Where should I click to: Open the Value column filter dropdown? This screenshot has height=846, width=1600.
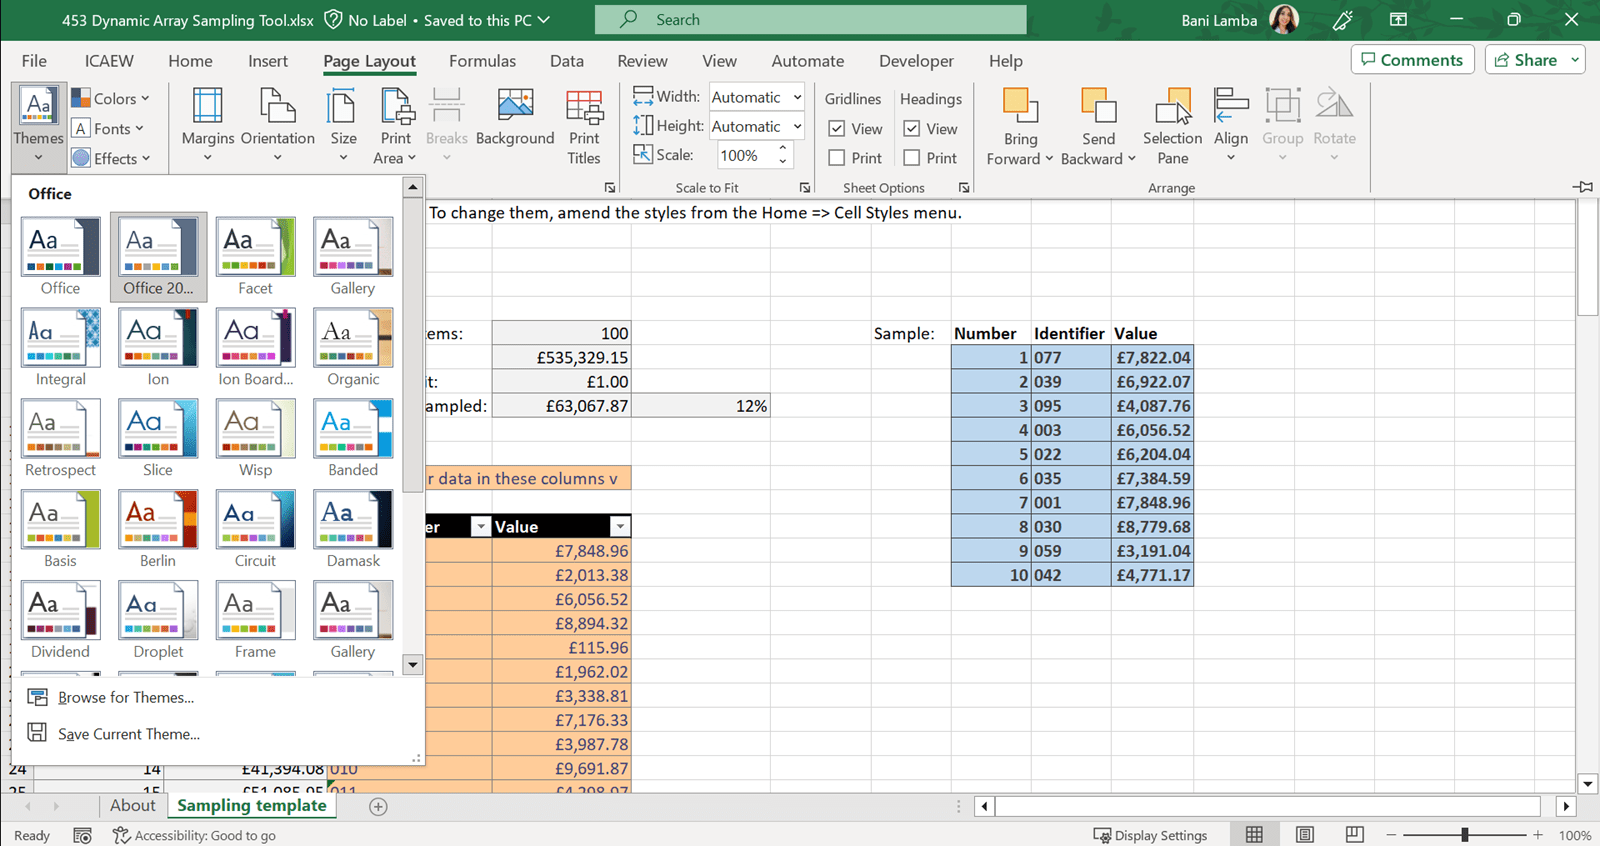point(620,527)
